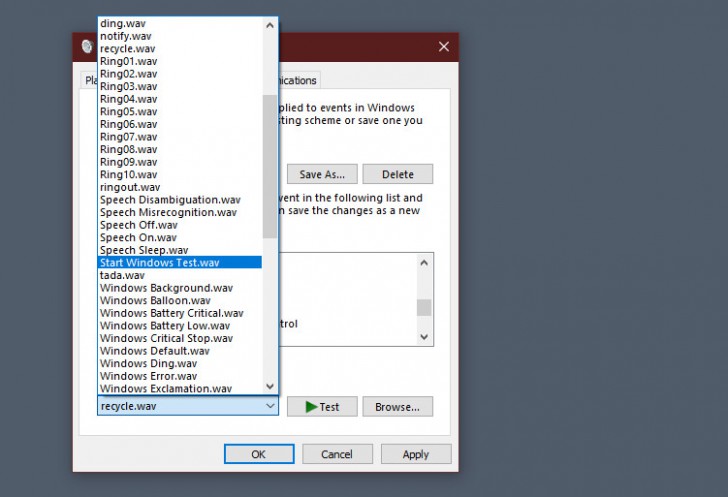
Task: Select Ring01.wav sound file
Action: tap(180, 61)
